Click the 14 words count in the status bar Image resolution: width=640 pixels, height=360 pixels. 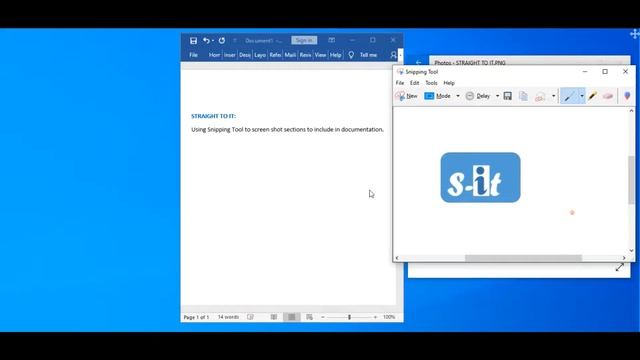228,317
